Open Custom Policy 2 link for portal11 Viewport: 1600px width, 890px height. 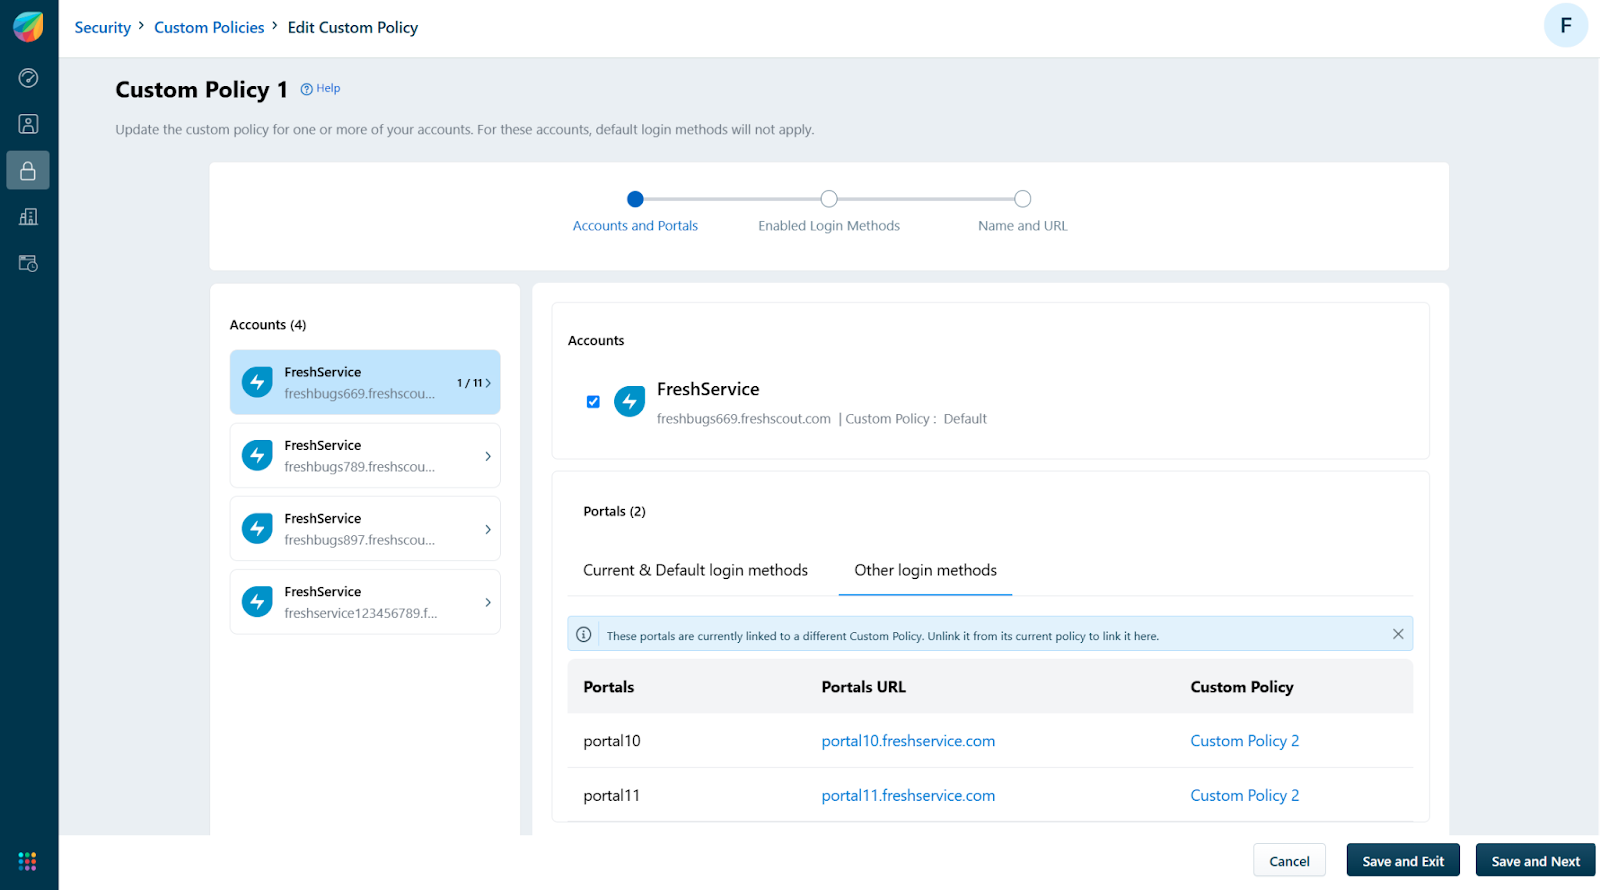(x=1244, y=796)
